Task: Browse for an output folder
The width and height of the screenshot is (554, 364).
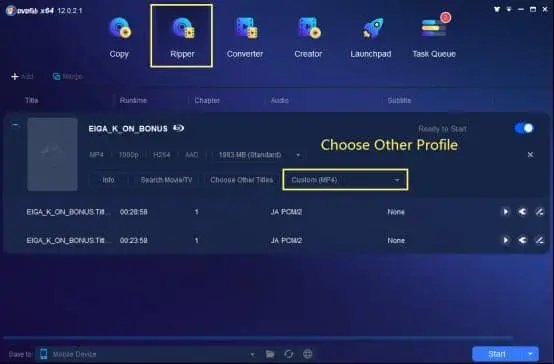Action: tap(270, 354)
